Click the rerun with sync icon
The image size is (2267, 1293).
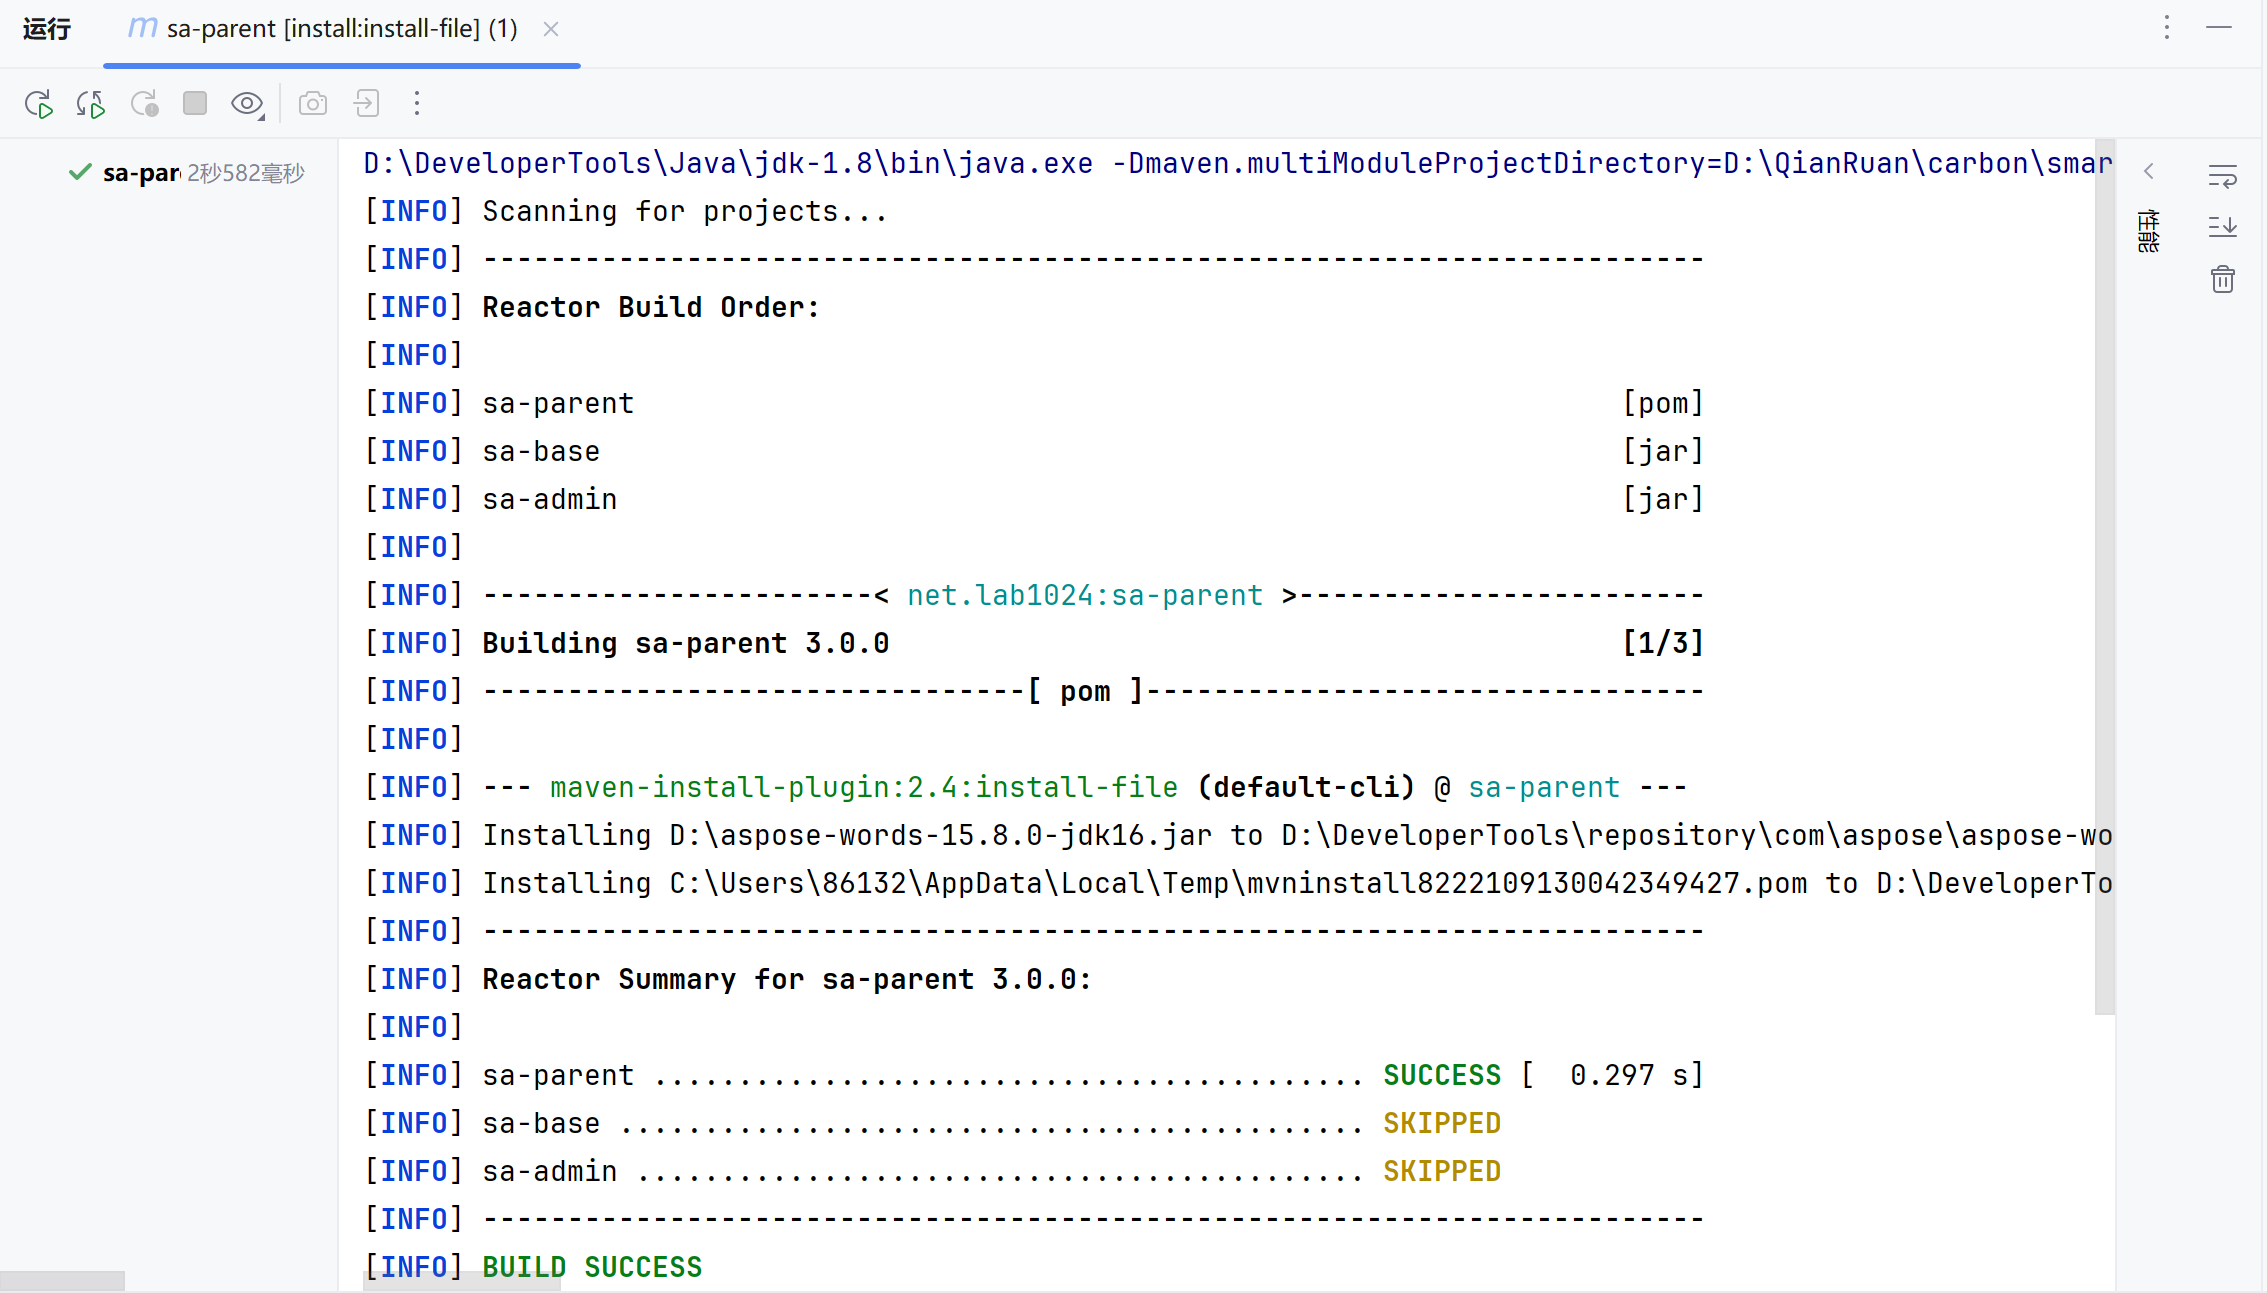click(90, 104)
